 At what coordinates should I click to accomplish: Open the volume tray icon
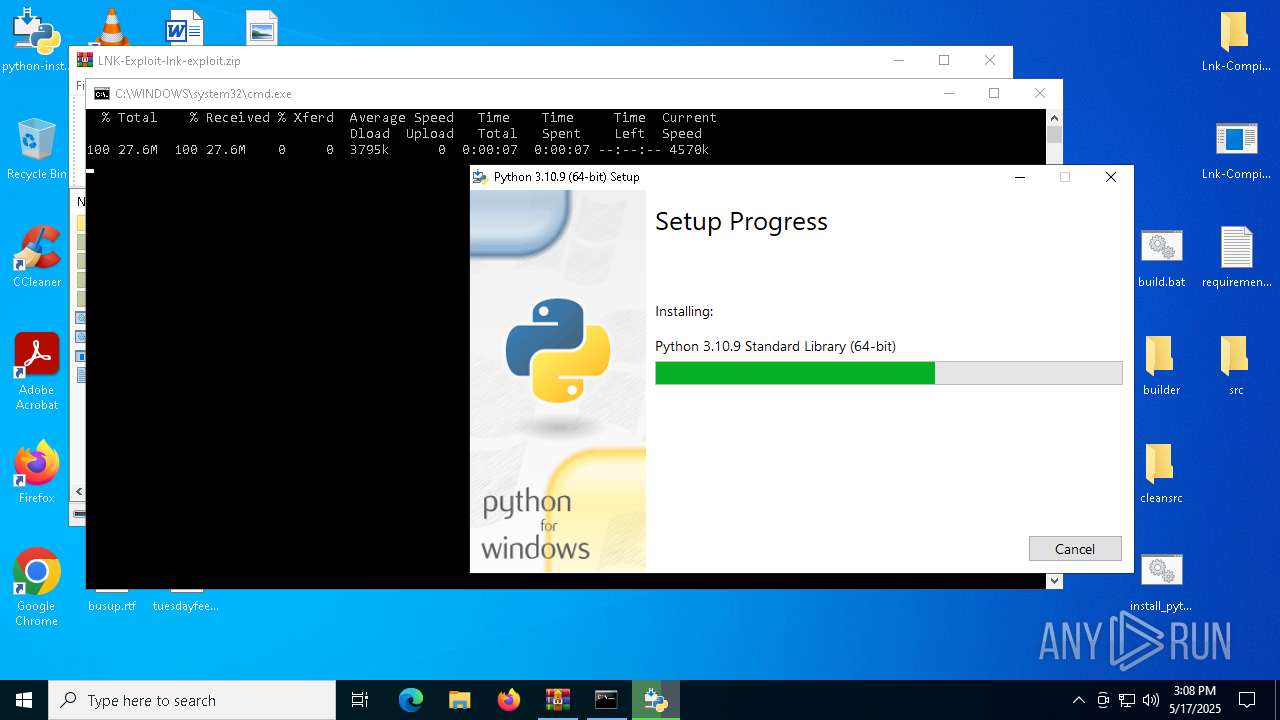tap(1151, 700)
